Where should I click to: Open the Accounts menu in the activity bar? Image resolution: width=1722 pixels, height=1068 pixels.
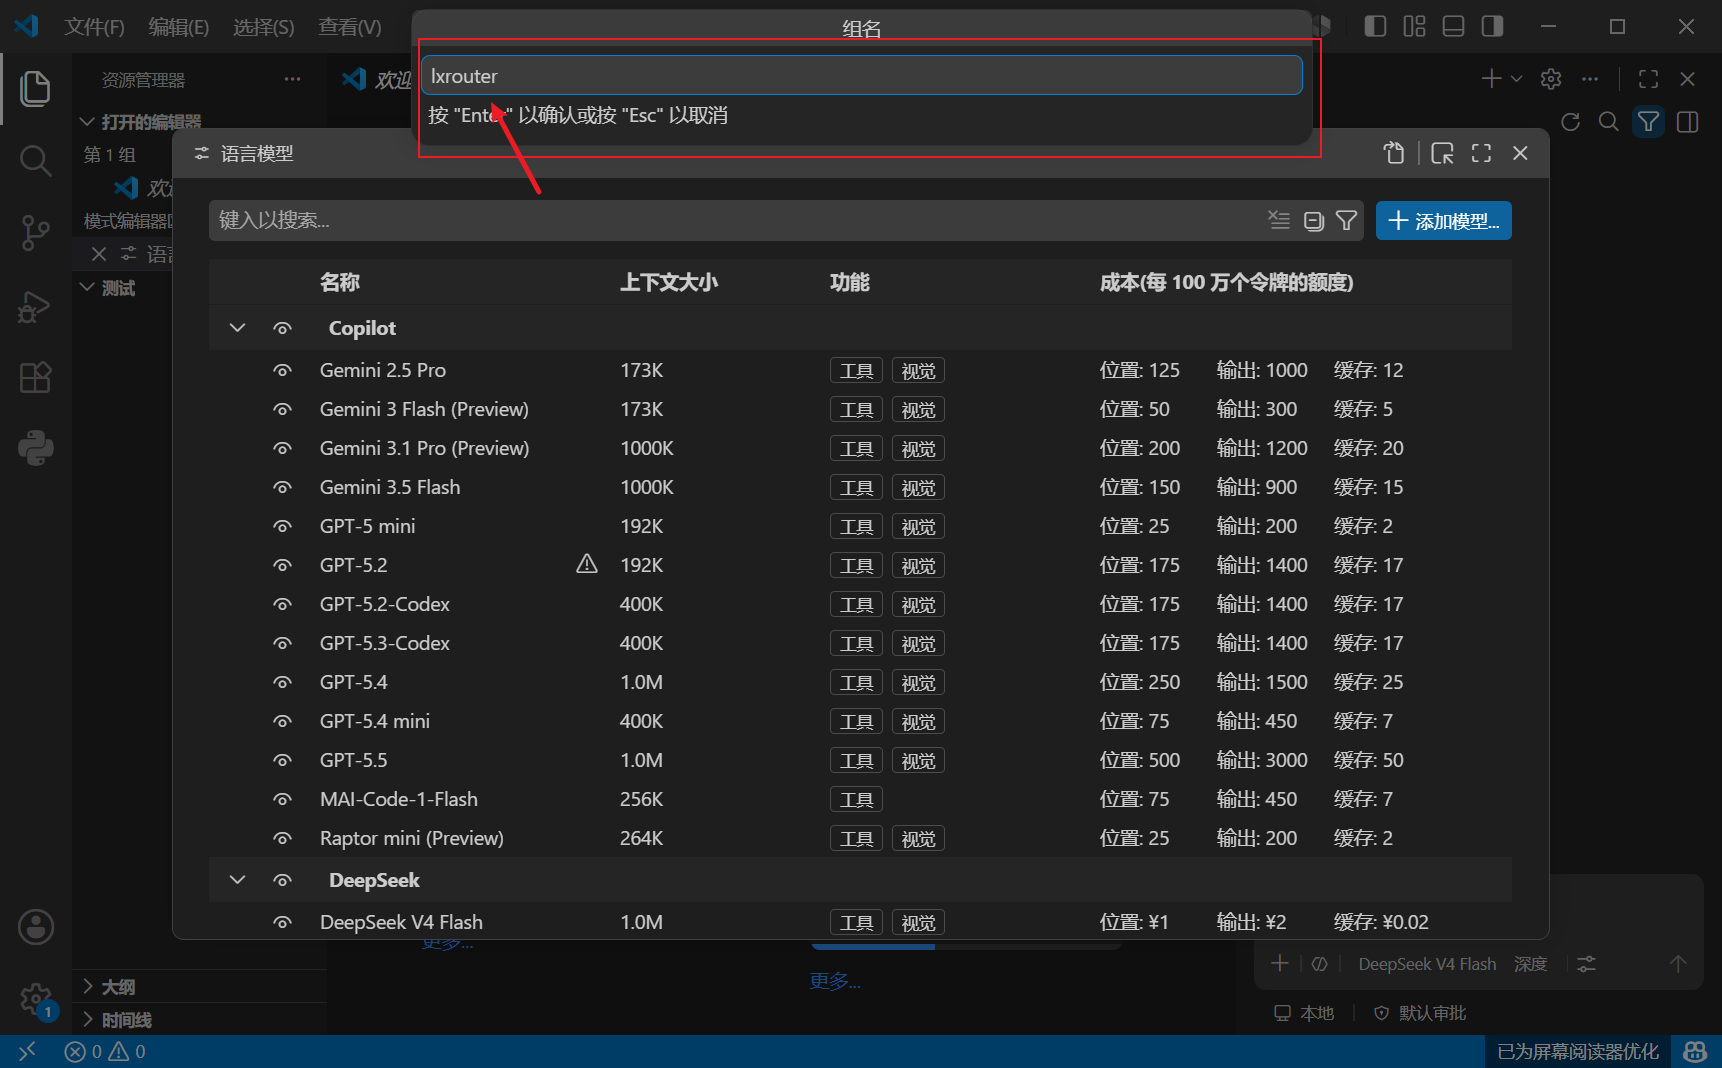coord(36,927)
